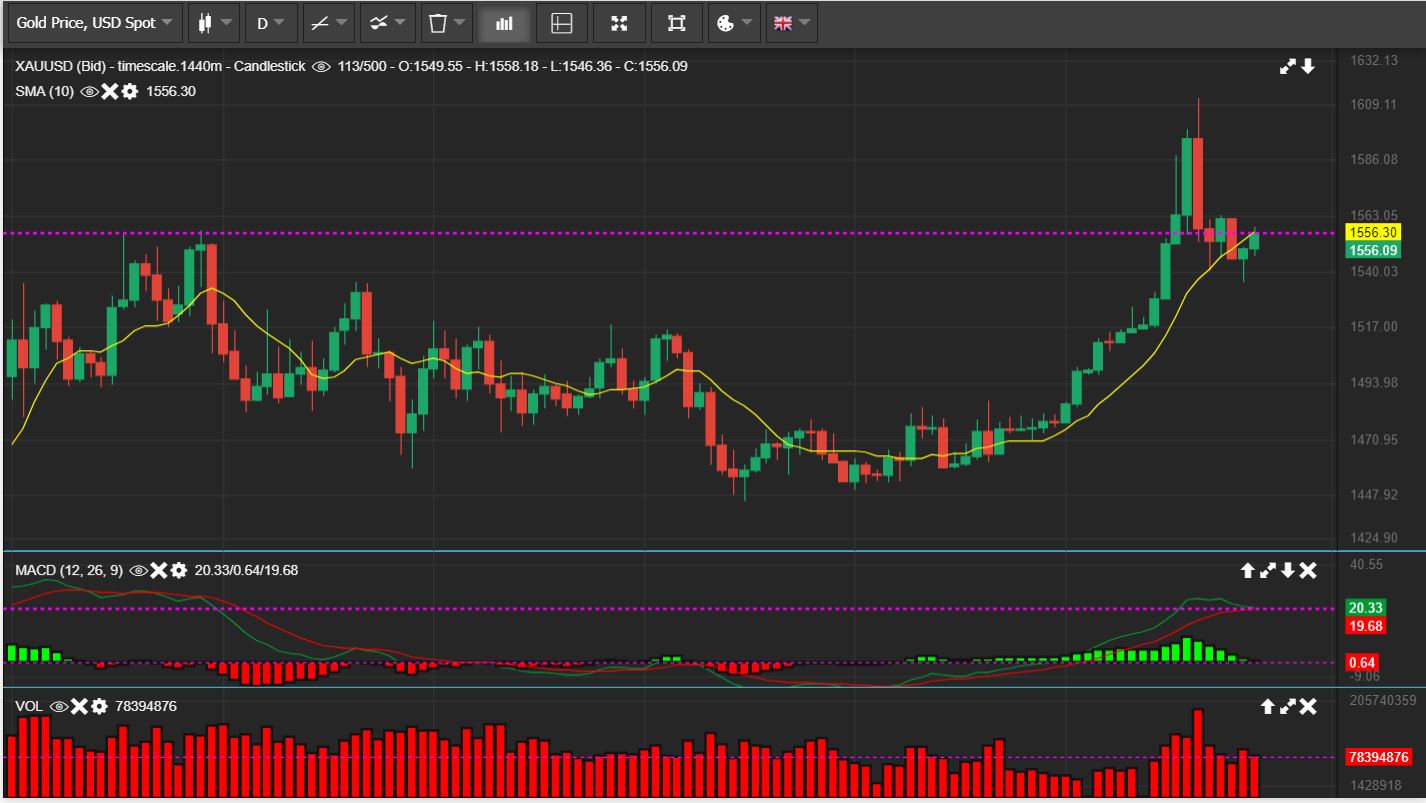Click the trash can delete icon

[444, 22]
